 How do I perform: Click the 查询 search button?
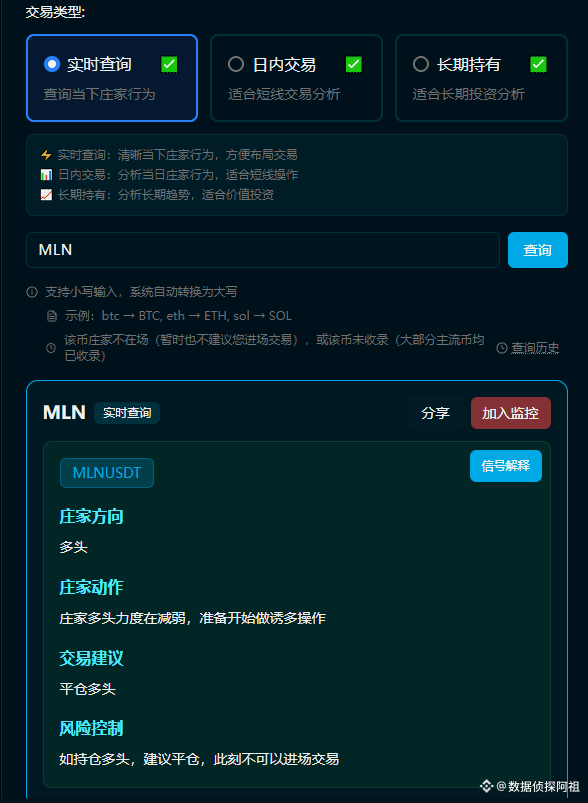[x=538, y=250]
